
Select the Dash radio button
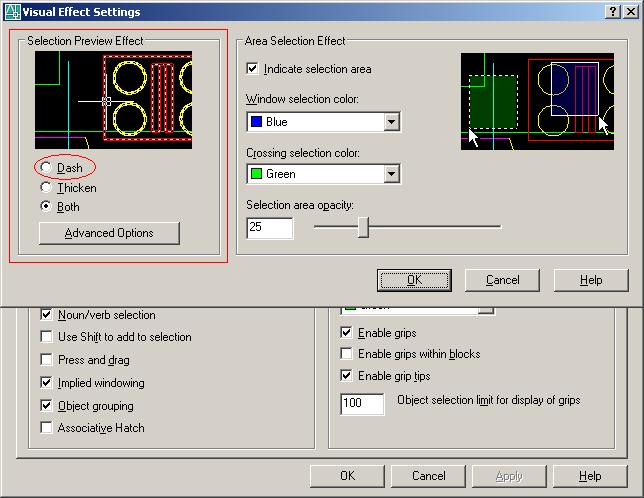point(46,168)
